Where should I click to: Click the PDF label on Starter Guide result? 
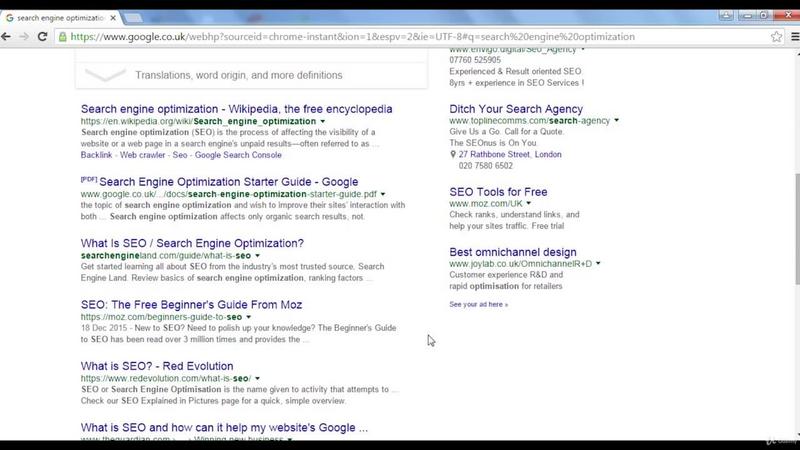click(x=89, y=179)
